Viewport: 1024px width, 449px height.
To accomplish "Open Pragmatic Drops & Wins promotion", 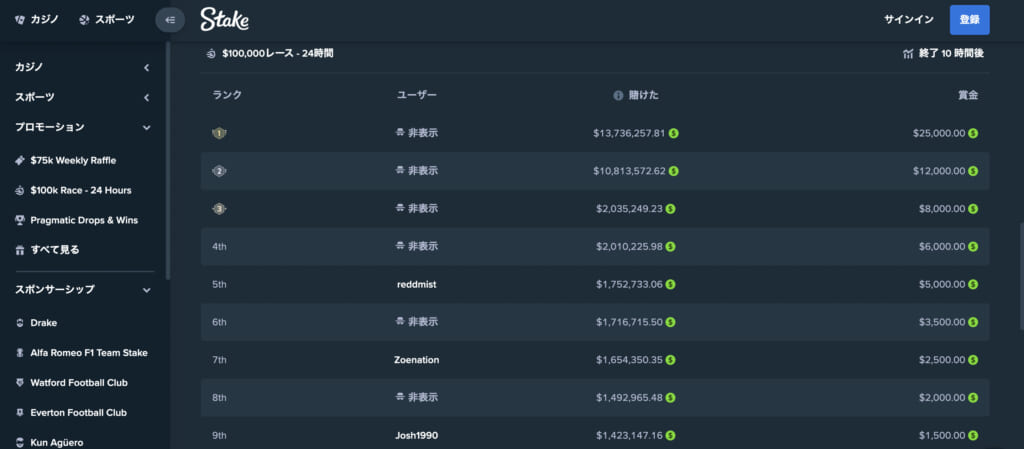I will pyautogui.click(x=84, y=221).
